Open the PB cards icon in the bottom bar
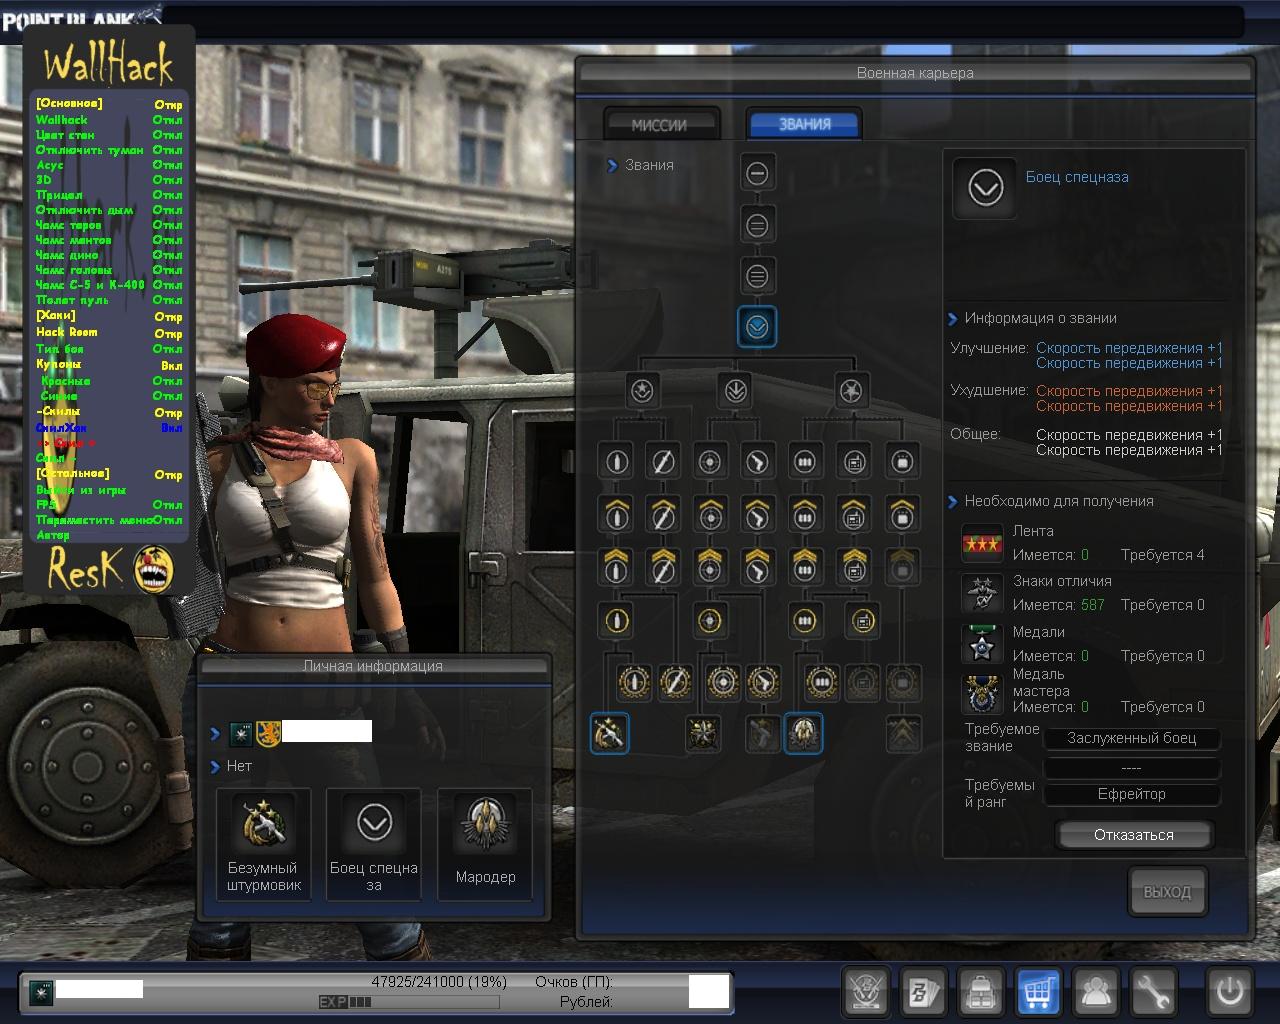 point(923,991)
